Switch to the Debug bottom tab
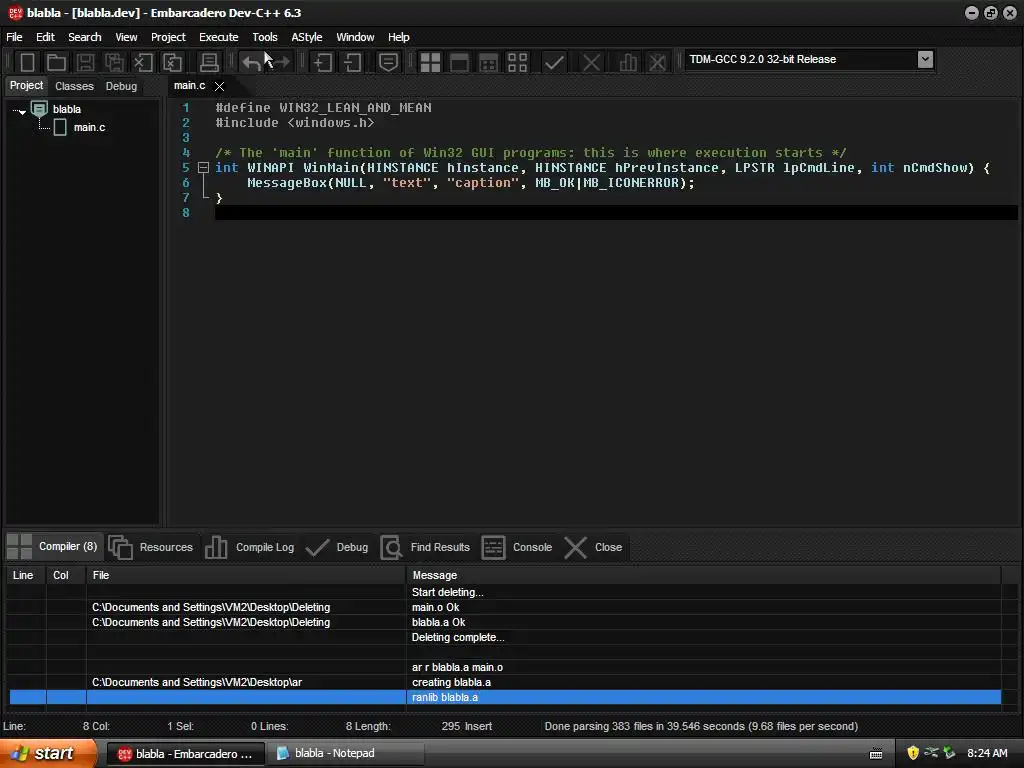Viewport: 1024px width, 768px height. click(337, 547)
